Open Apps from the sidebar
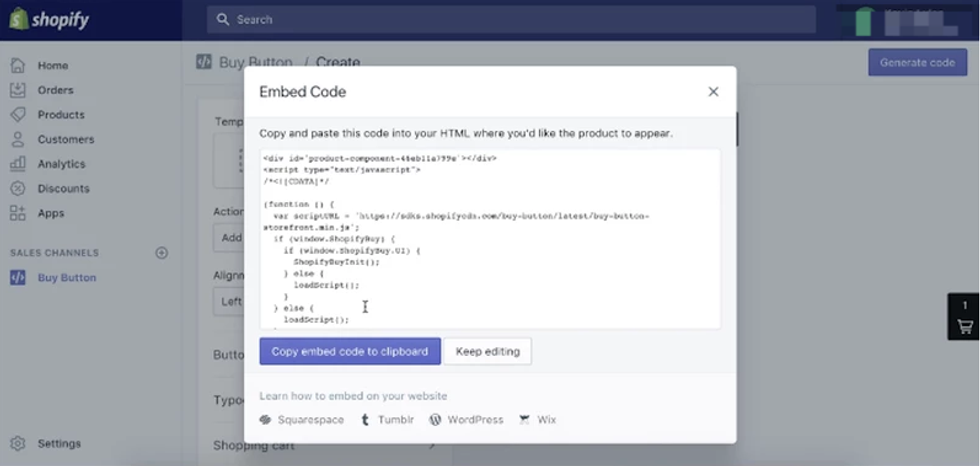The height and width of the screenshot is (466, 980). (x=51, y=213)
